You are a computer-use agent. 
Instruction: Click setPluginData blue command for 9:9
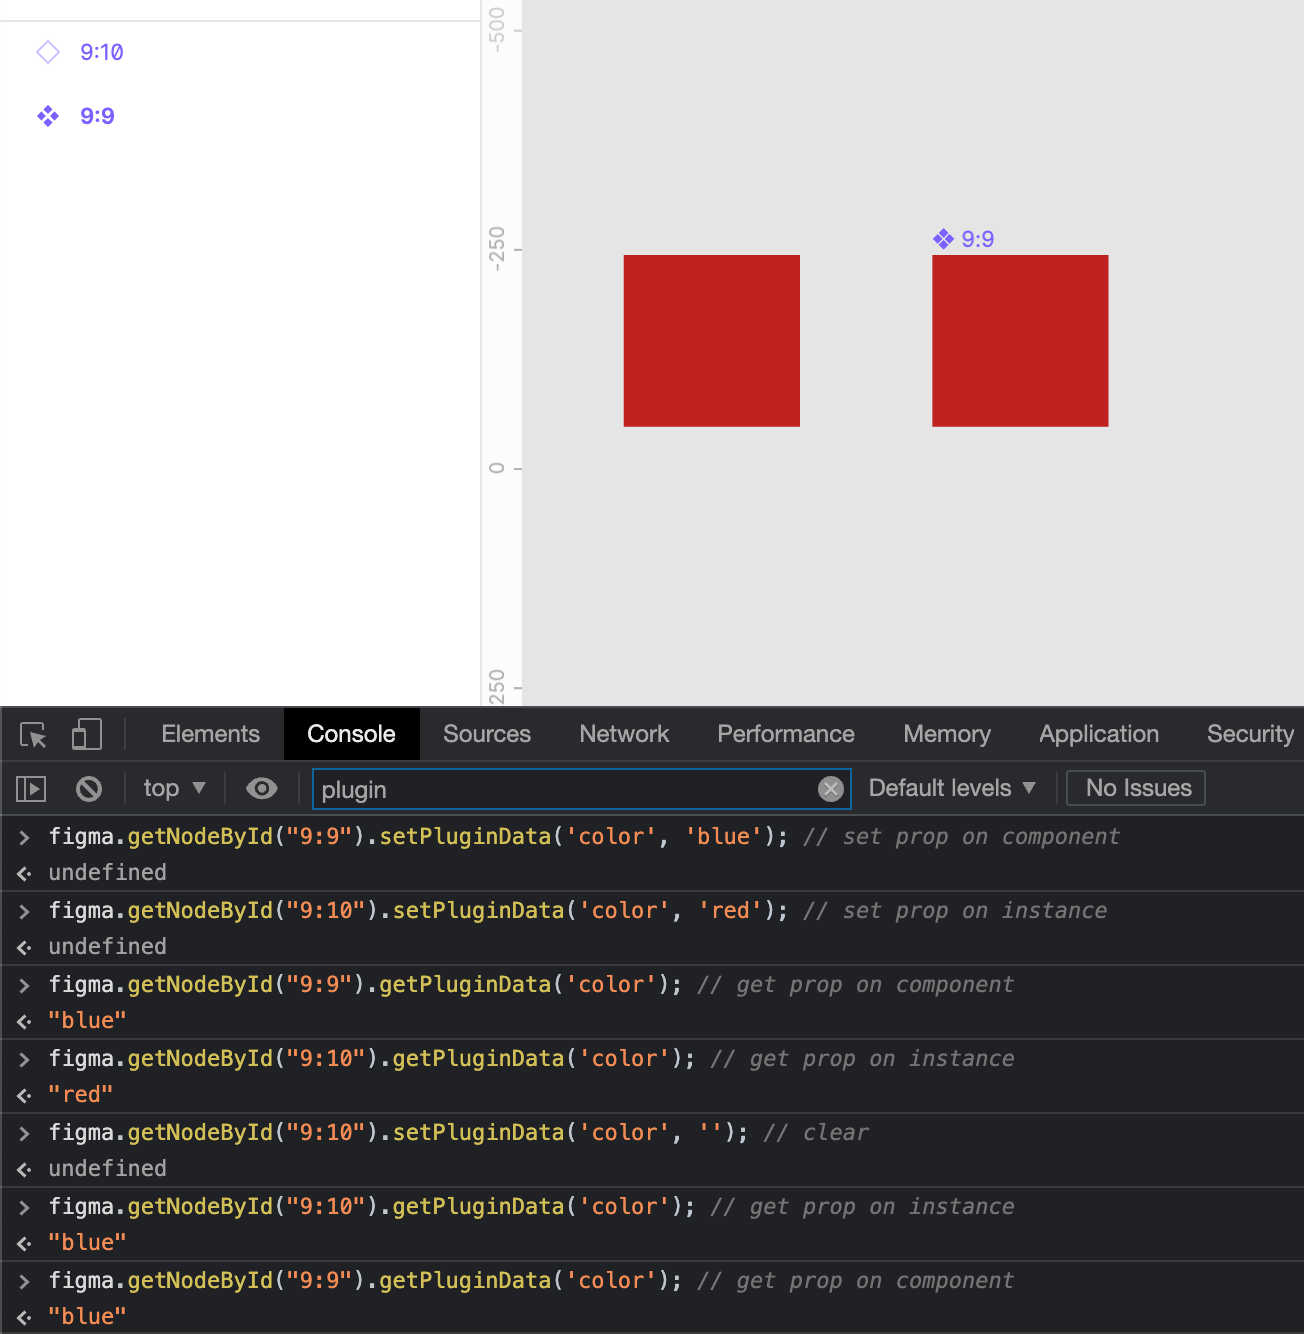pos(418,837)
